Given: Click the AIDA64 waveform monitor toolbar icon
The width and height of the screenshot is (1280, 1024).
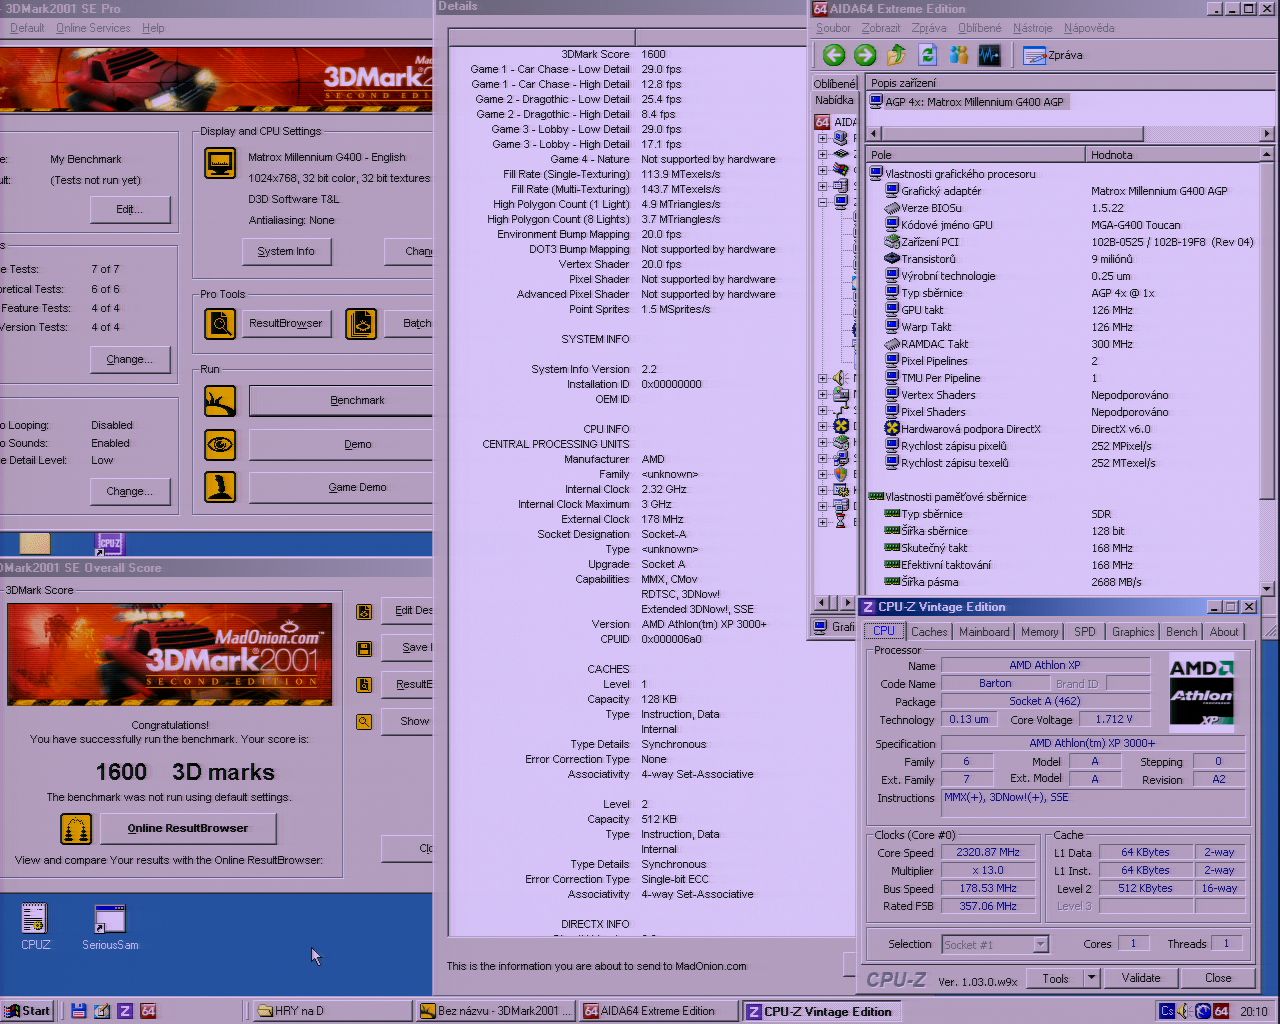Looking at the screenshot, I should click(989, 55).
